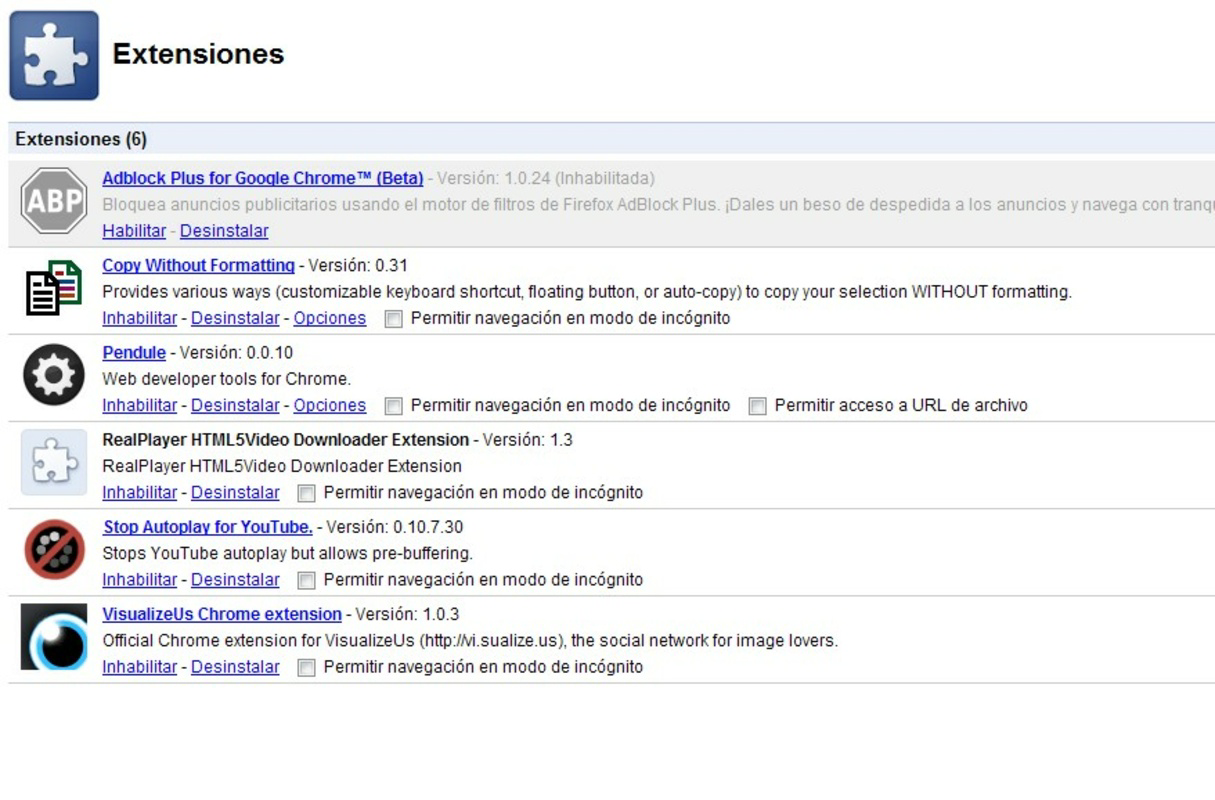This screenshot has height=800, width=1215.
Task: Click Adblock 'Versión: 1.0.24 (Inhabilitada)' text
Action: (x=546, y=179)
